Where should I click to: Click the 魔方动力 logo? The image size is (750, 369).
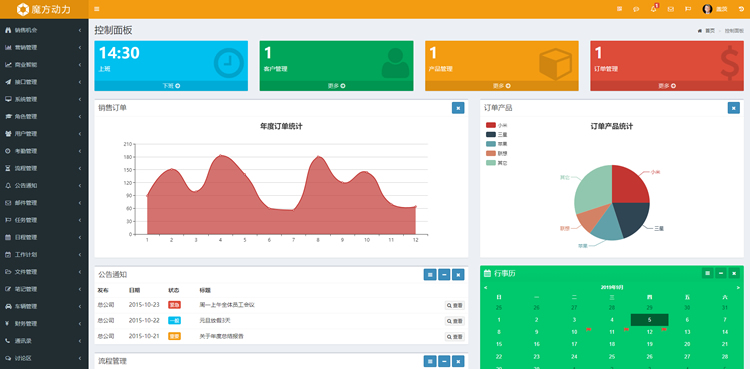pyautogui.click(x=44, y=9)
